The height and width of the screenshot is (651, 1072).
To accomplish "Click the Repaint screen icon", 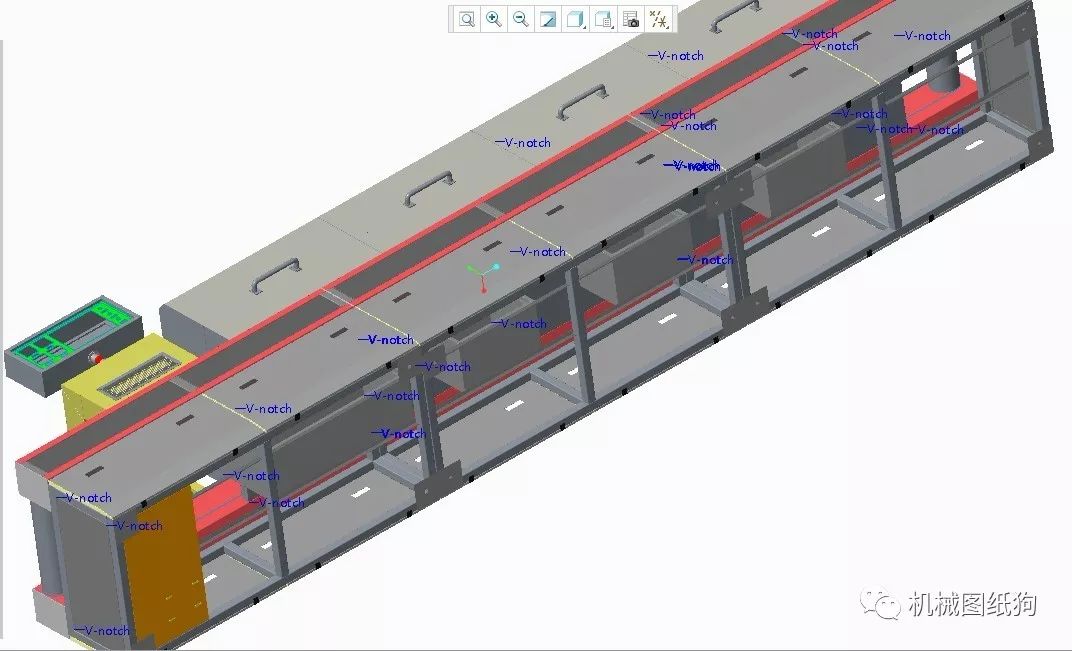I will [x=548, y=19].
